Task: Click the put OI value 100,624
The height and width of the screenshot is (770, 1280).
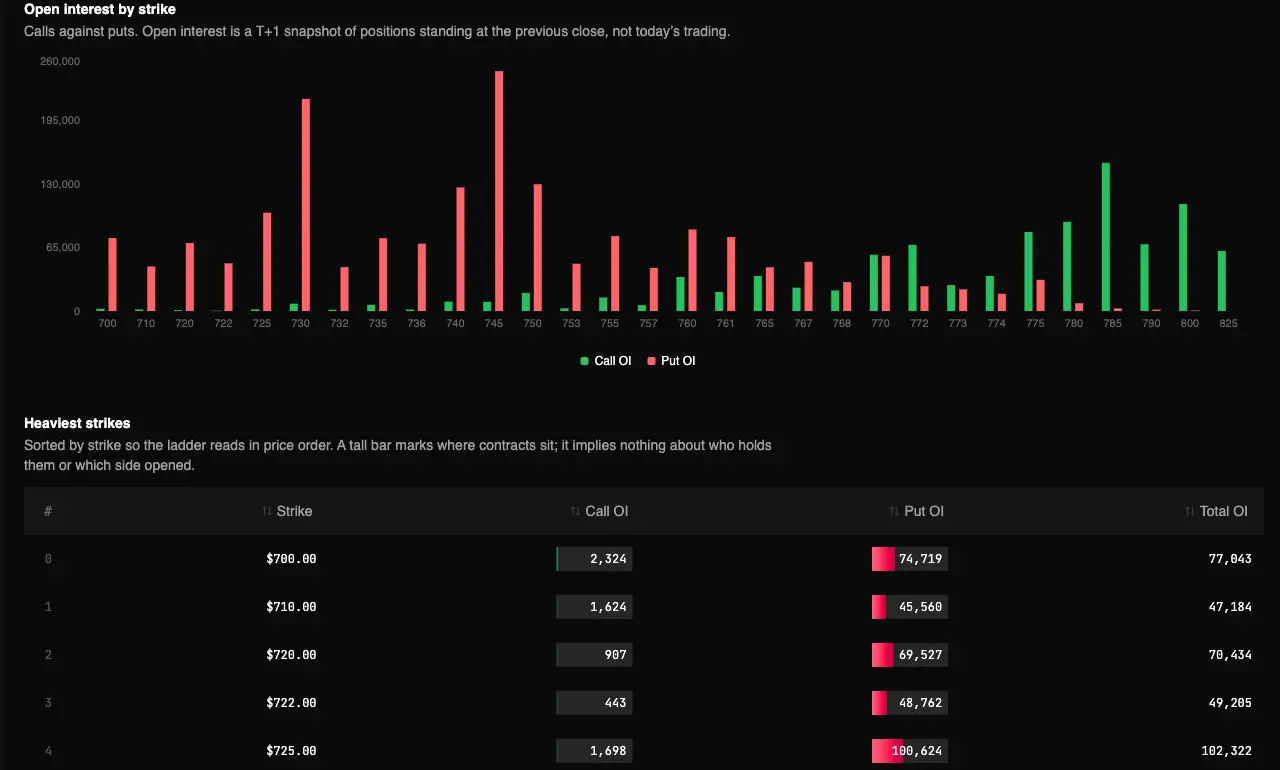Action: [917, 751]
